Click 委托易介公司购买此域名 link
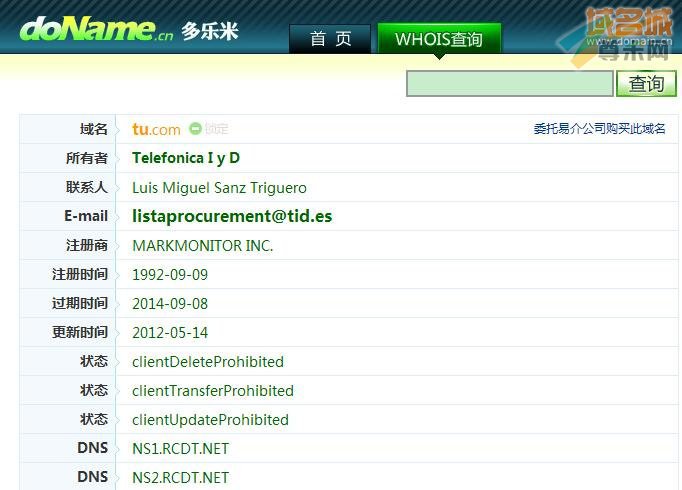Screen dimensions: 682x490 click(599, 129)
